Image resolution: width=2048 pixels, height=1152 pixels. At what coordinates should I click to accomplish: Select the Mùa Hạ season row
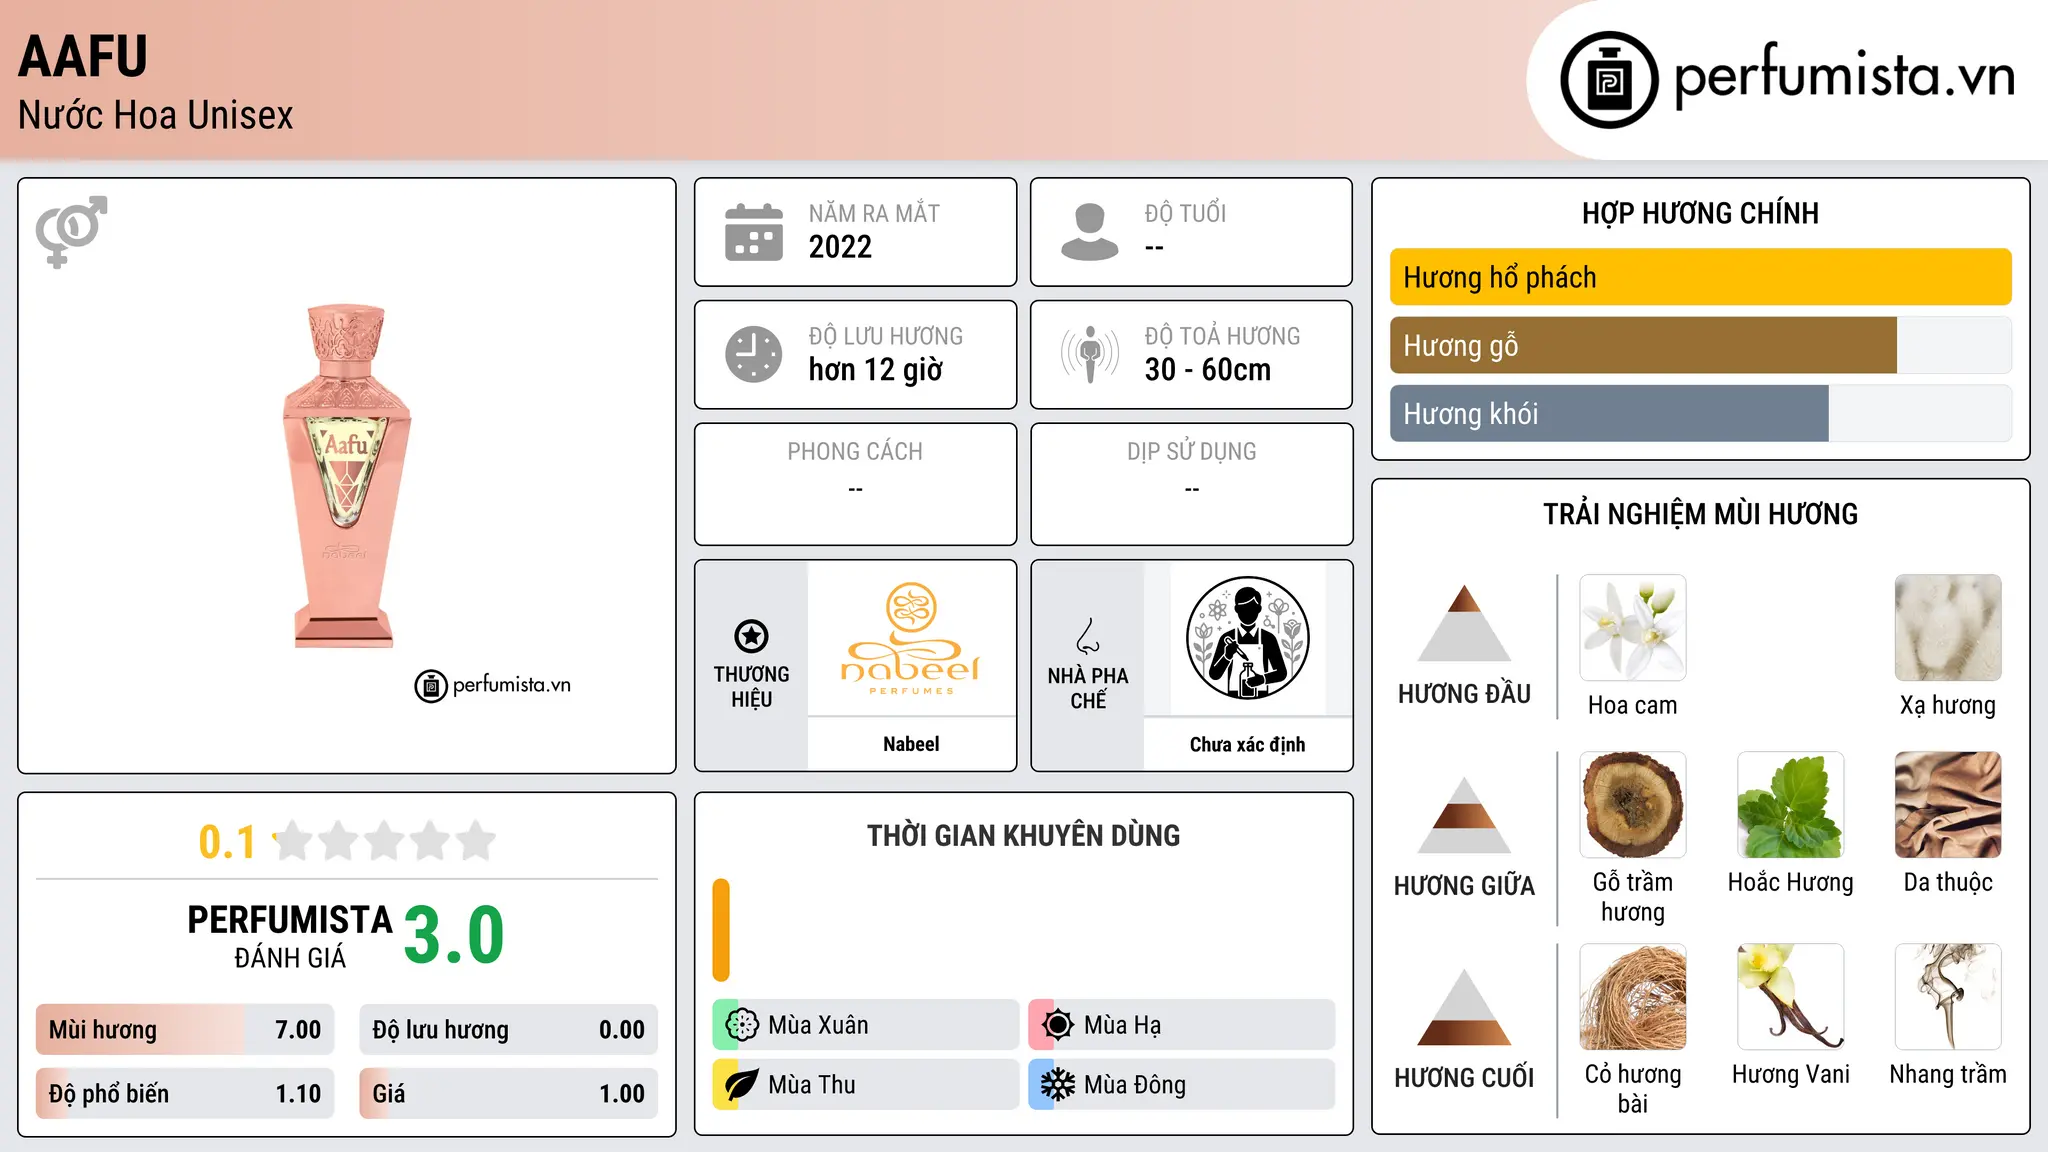[x=1182, y=1025]
